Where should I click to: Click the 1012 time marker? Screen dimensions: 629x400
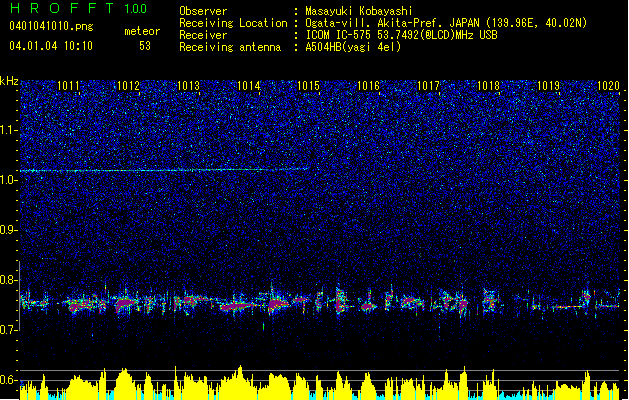click(x=128, y=86)
